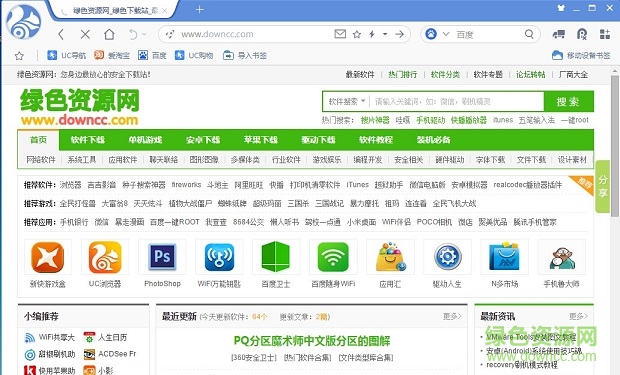Open the 字体下载 subcategory

pos(490,159)
